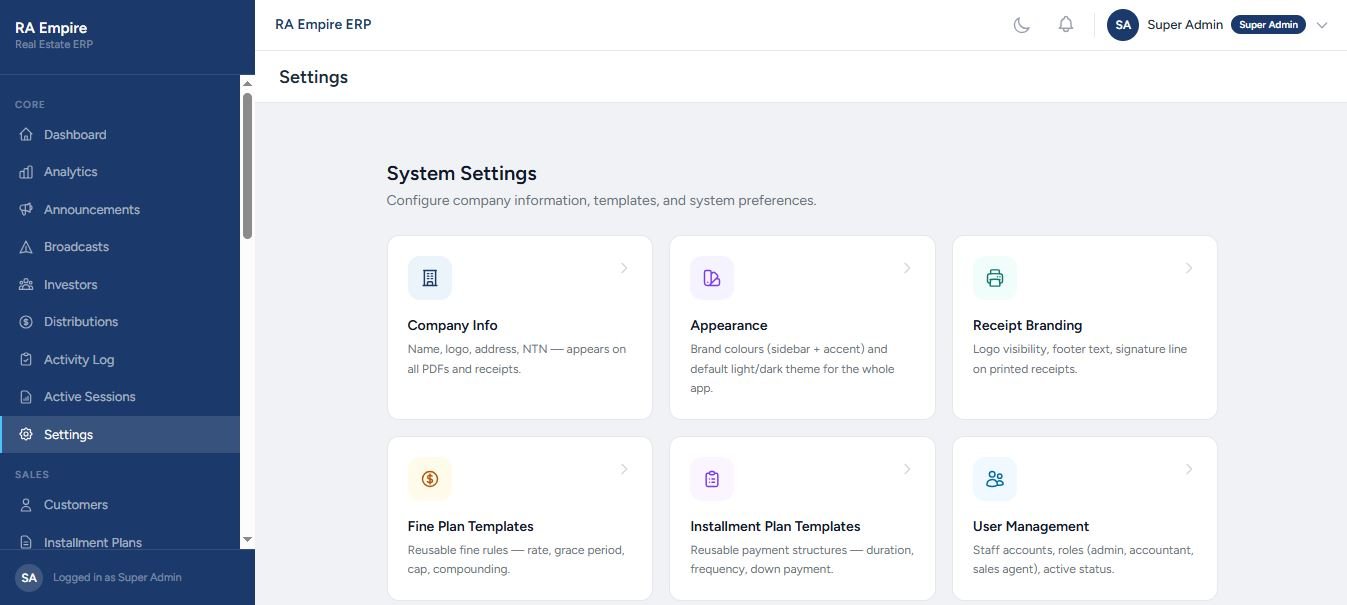This screenshot has width=1347, height=605.
Task: Click the chevron arrow on Appearance card
Action: [x=907, y=268]
